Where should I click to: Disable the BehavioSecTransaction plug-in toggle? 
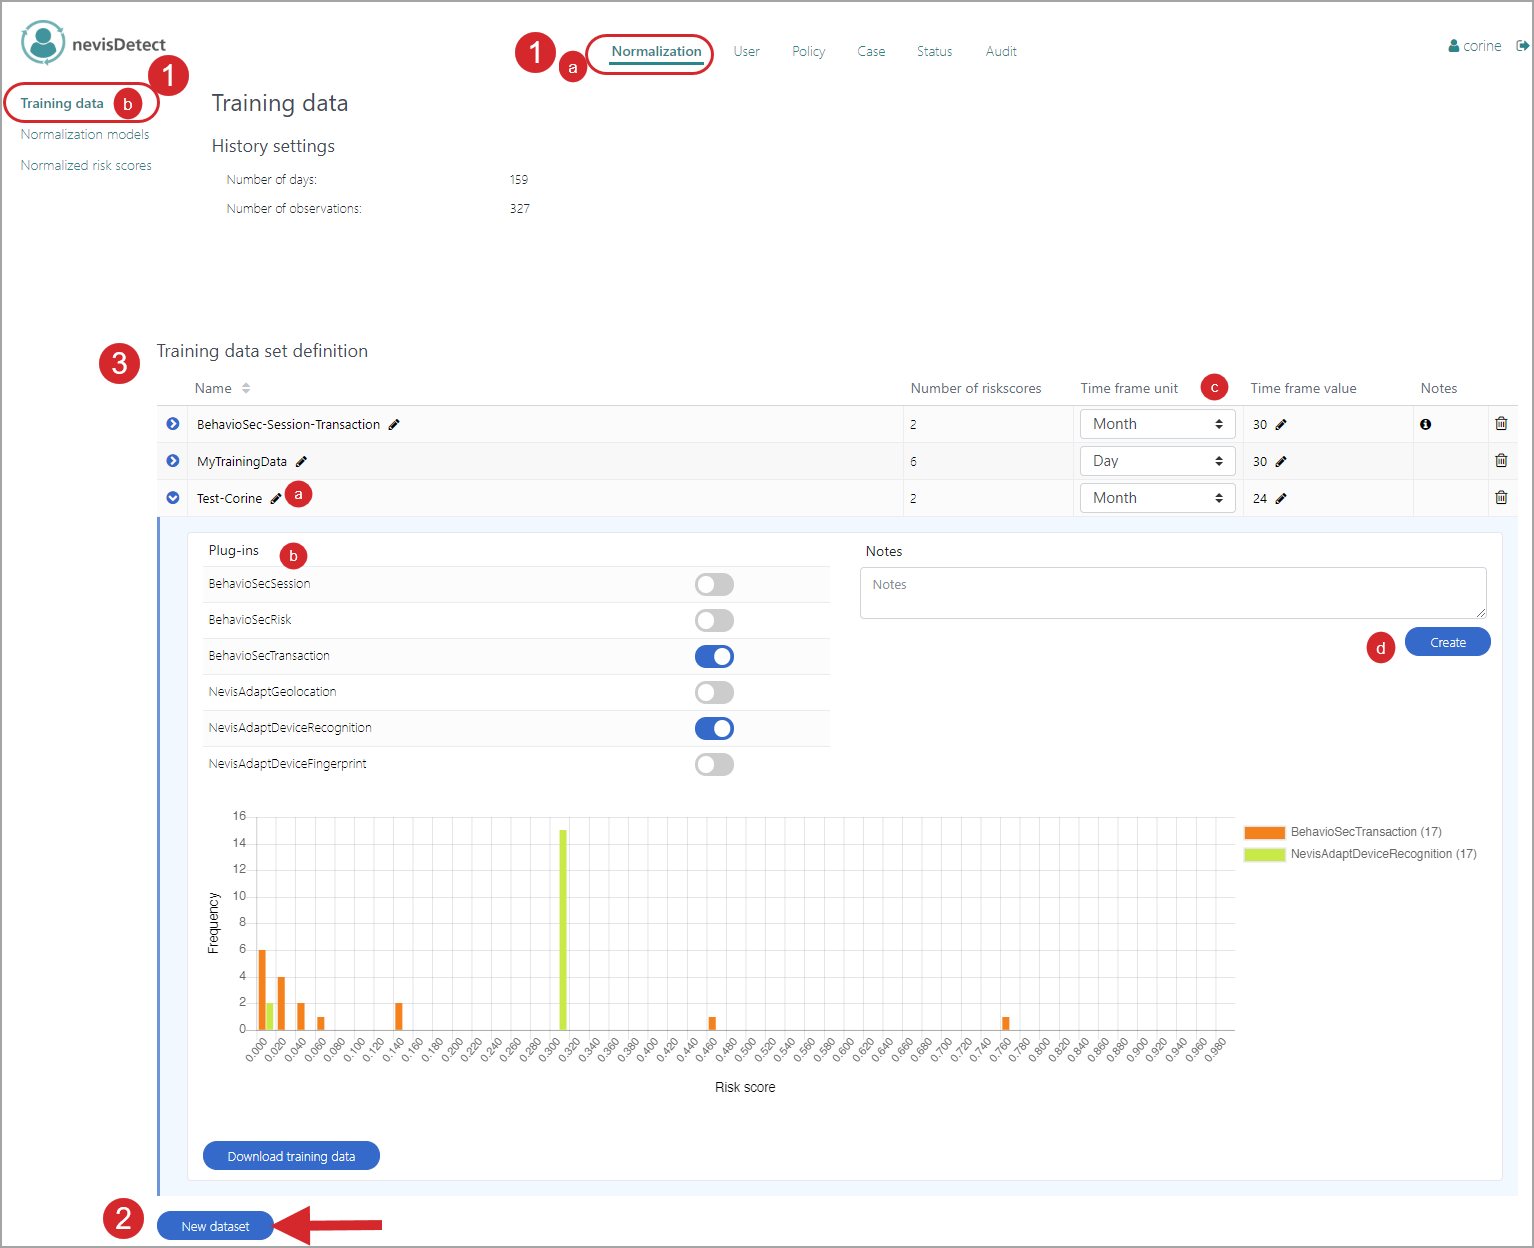tap(714, 657)
